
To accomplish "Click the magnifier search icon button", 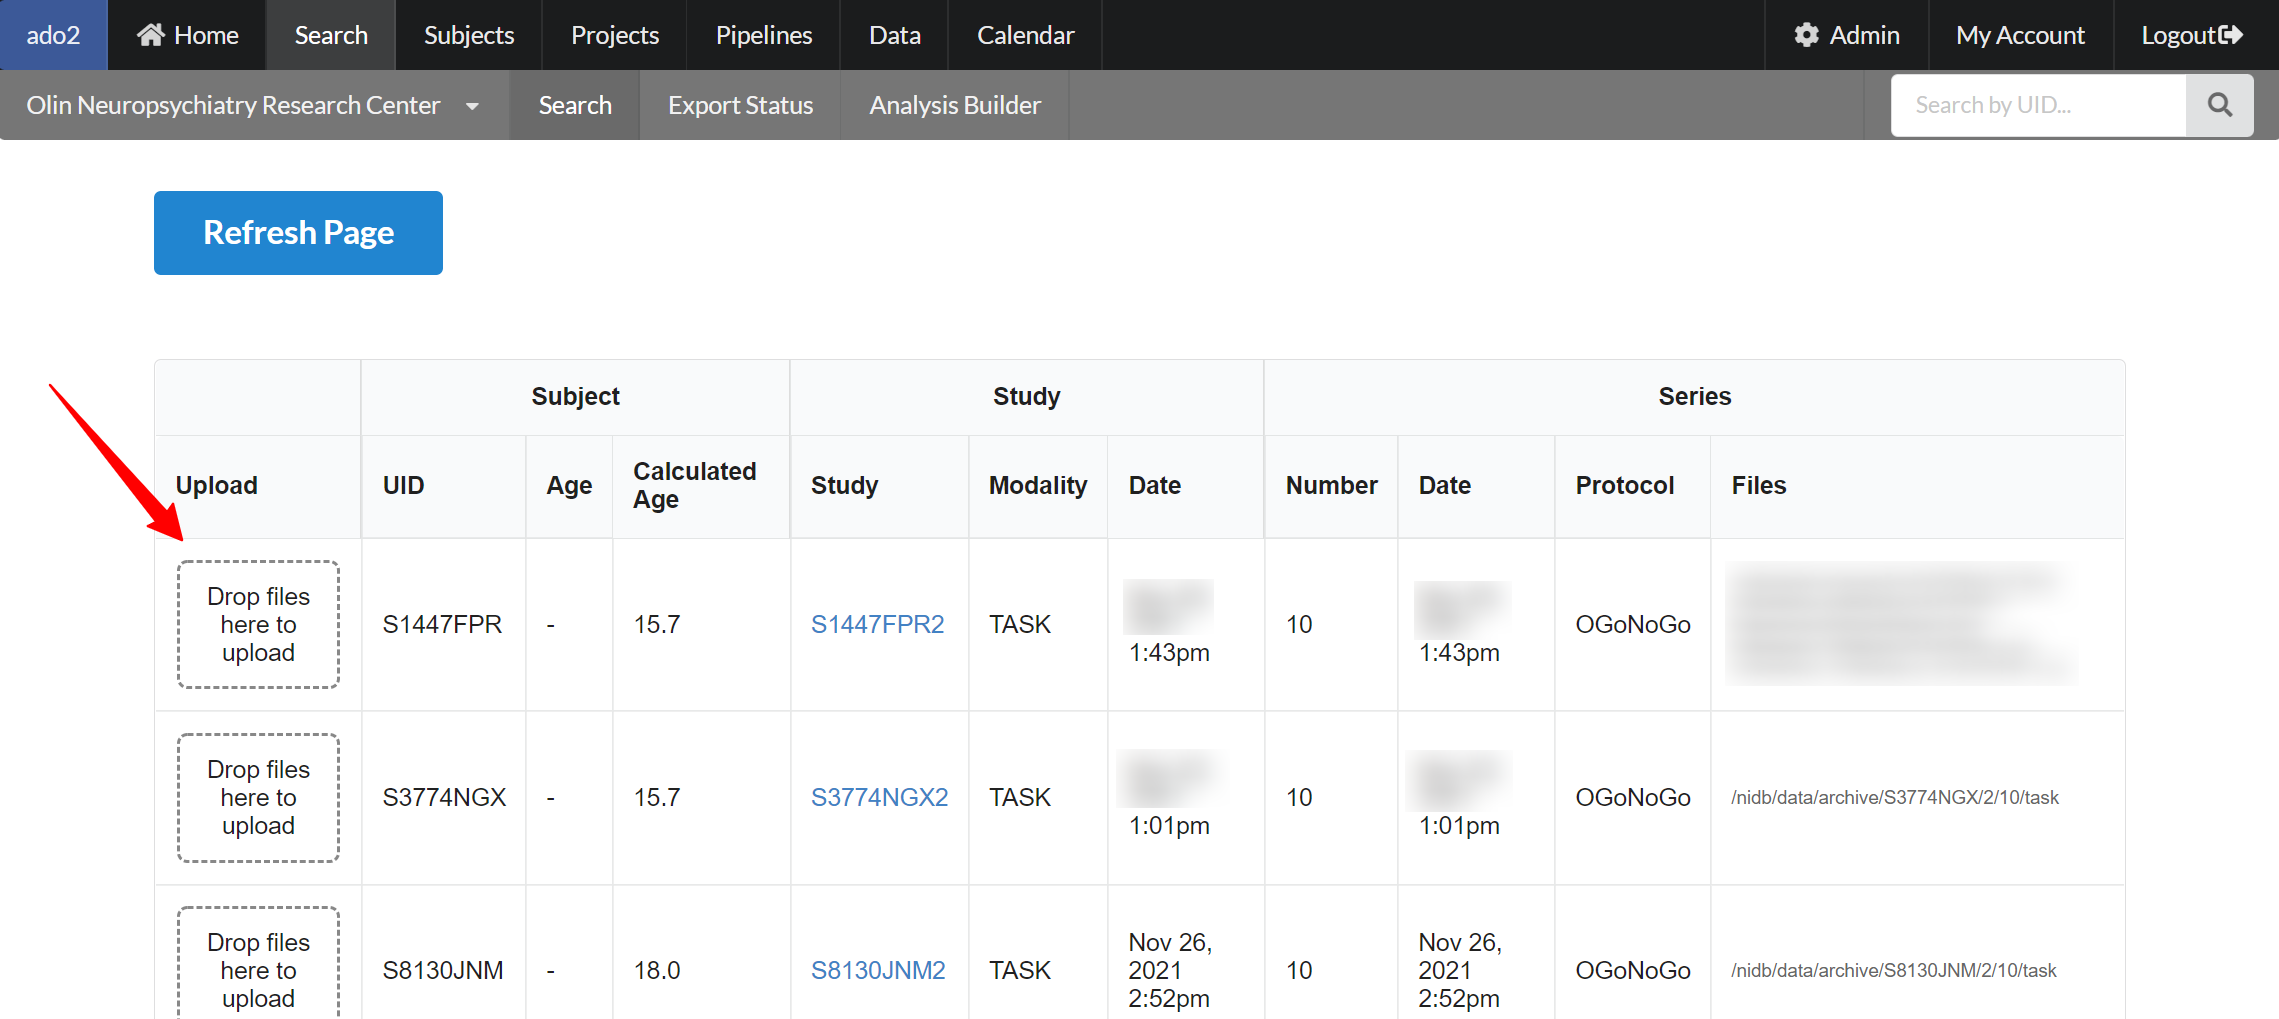I will coord(2219,105).
